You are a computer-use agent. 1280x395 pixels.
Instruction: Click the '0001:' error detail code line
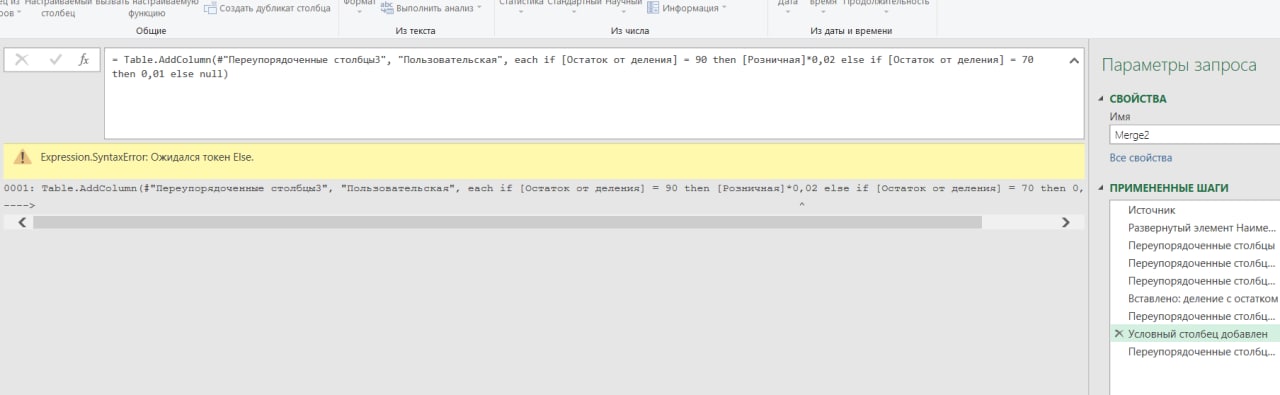[543, 188]
